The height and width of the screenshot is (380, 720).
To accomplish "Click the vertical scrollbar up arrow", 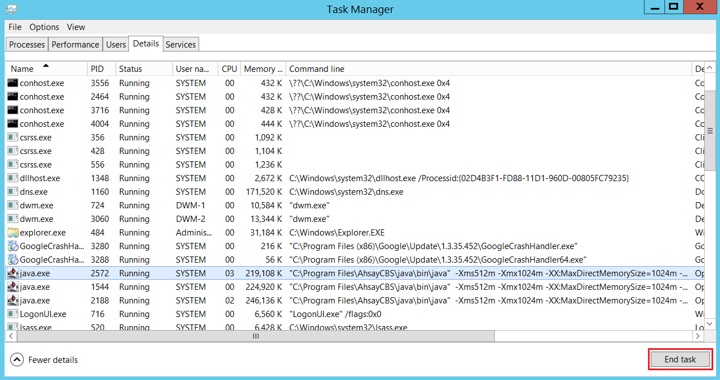I will (709, 68).
